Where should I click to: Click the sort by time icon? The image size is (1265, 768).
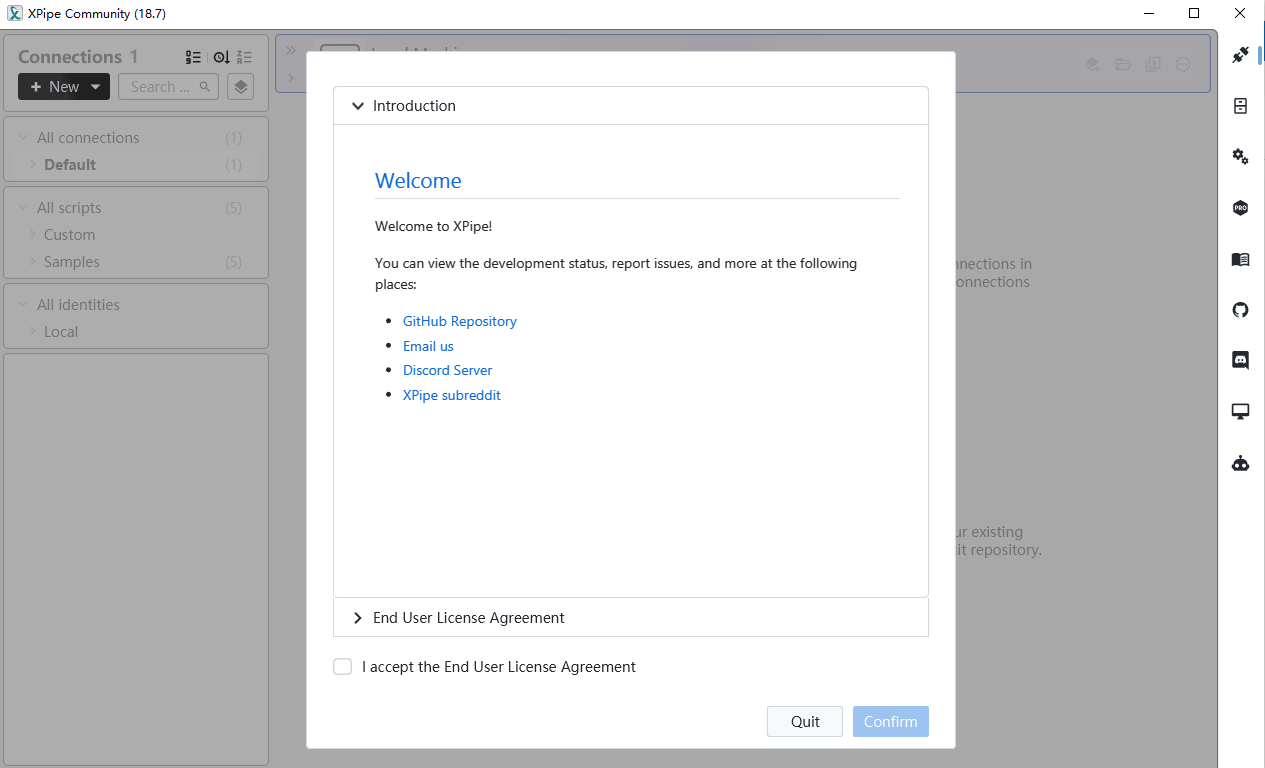[x=221, y=57]
